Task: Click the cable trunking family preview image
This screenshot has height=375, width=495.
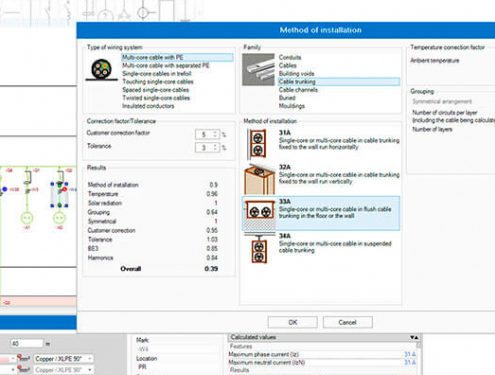Action: (258, 69)
